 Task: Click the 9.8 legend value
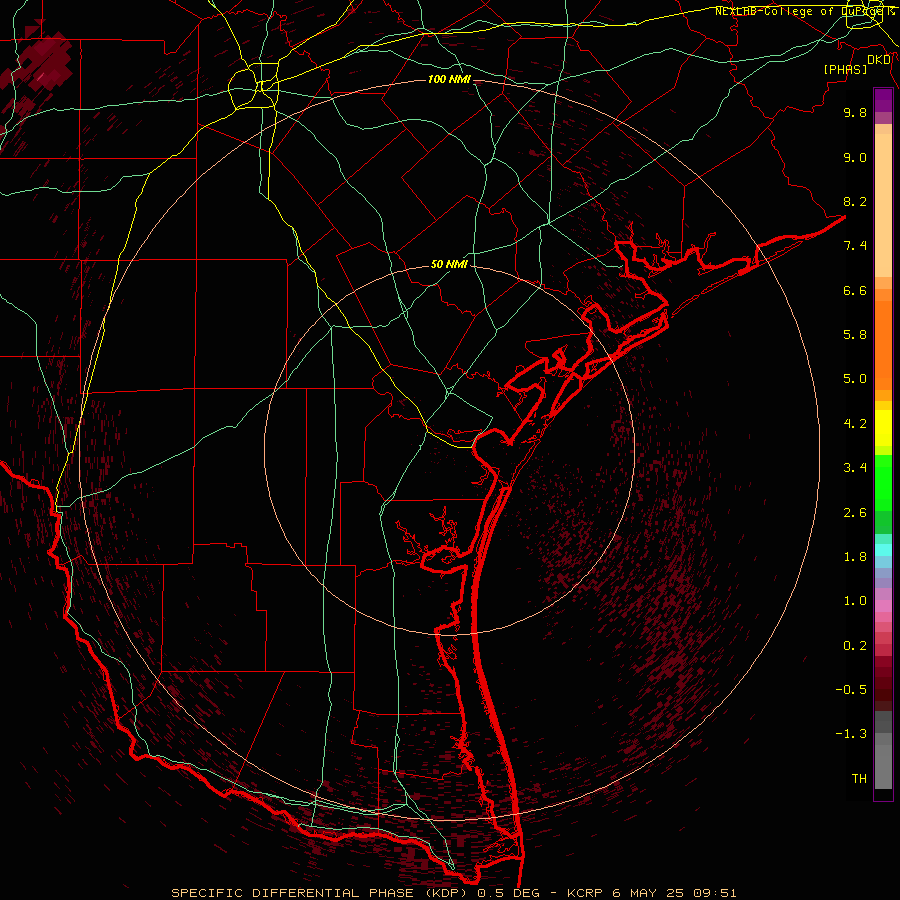click(x=855, y=112)
